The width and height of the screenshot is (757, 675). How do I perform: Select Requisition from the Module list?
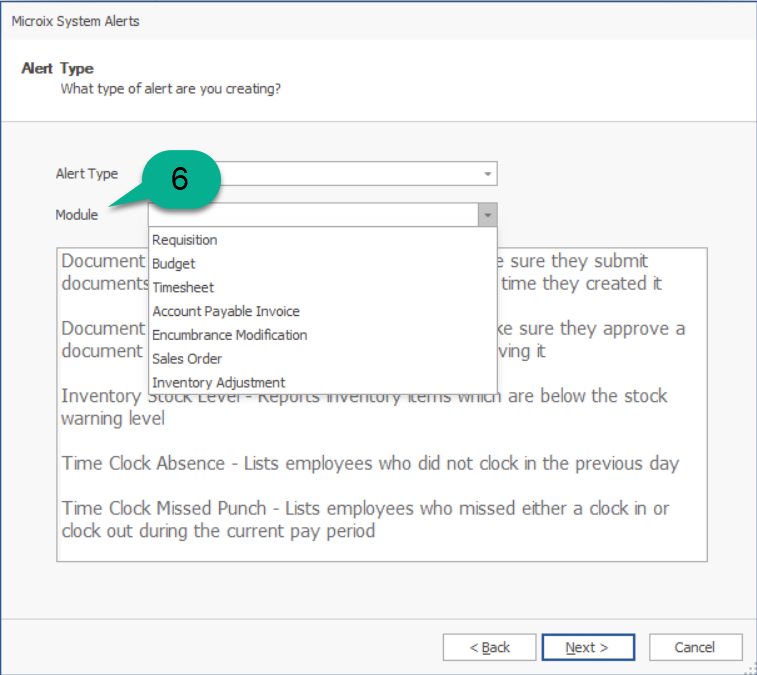(x=185, y=240)
